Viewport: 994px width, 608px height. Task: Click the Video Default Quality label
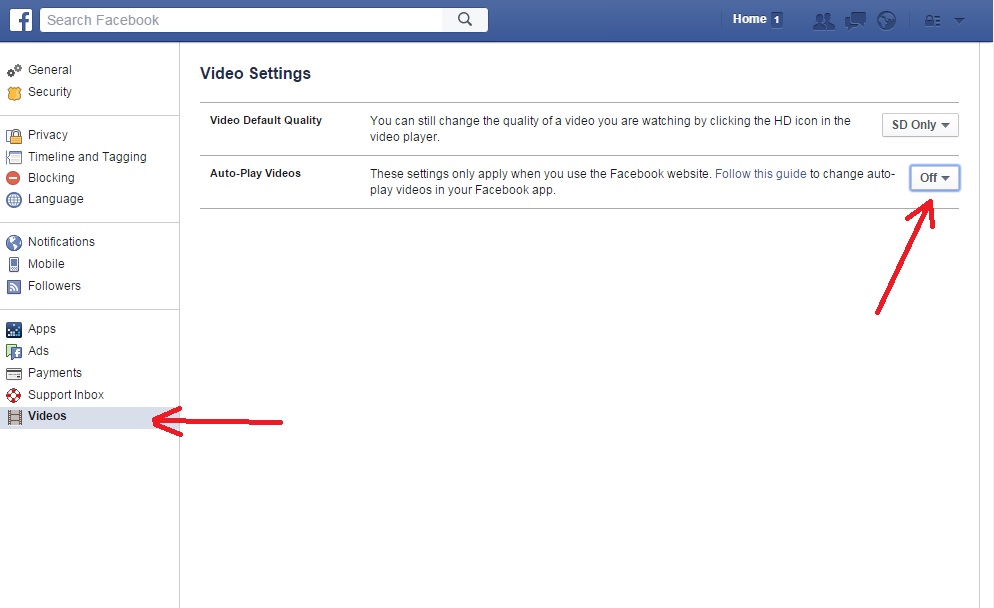click(266, 120)
